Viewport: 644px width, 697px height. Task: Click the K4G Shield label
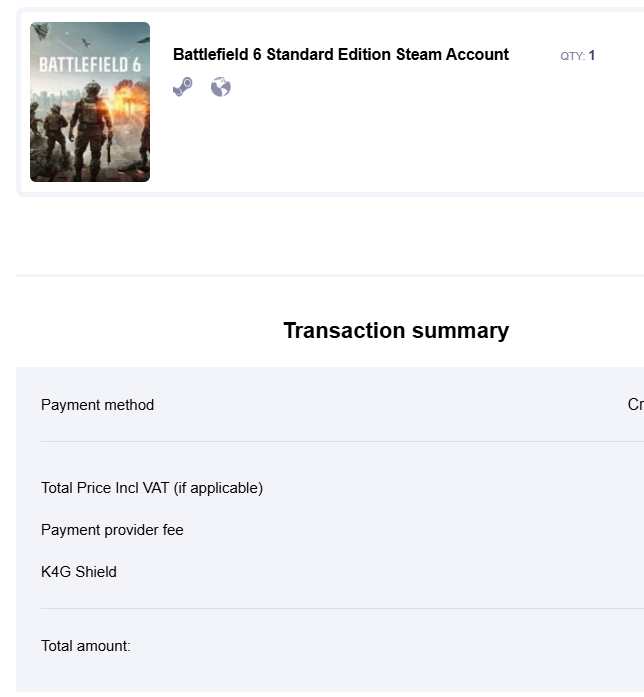78,572
